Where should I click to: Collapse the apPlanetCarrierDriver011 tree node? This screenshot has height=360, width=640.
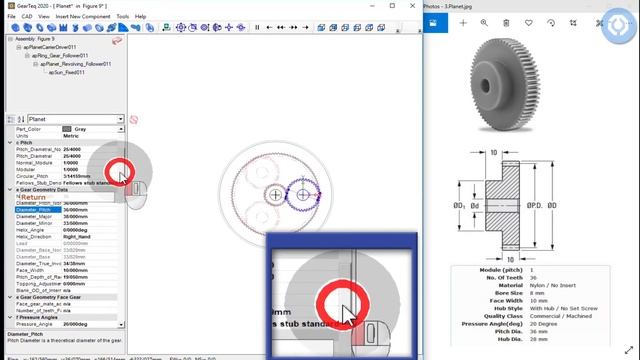[19, 47]
